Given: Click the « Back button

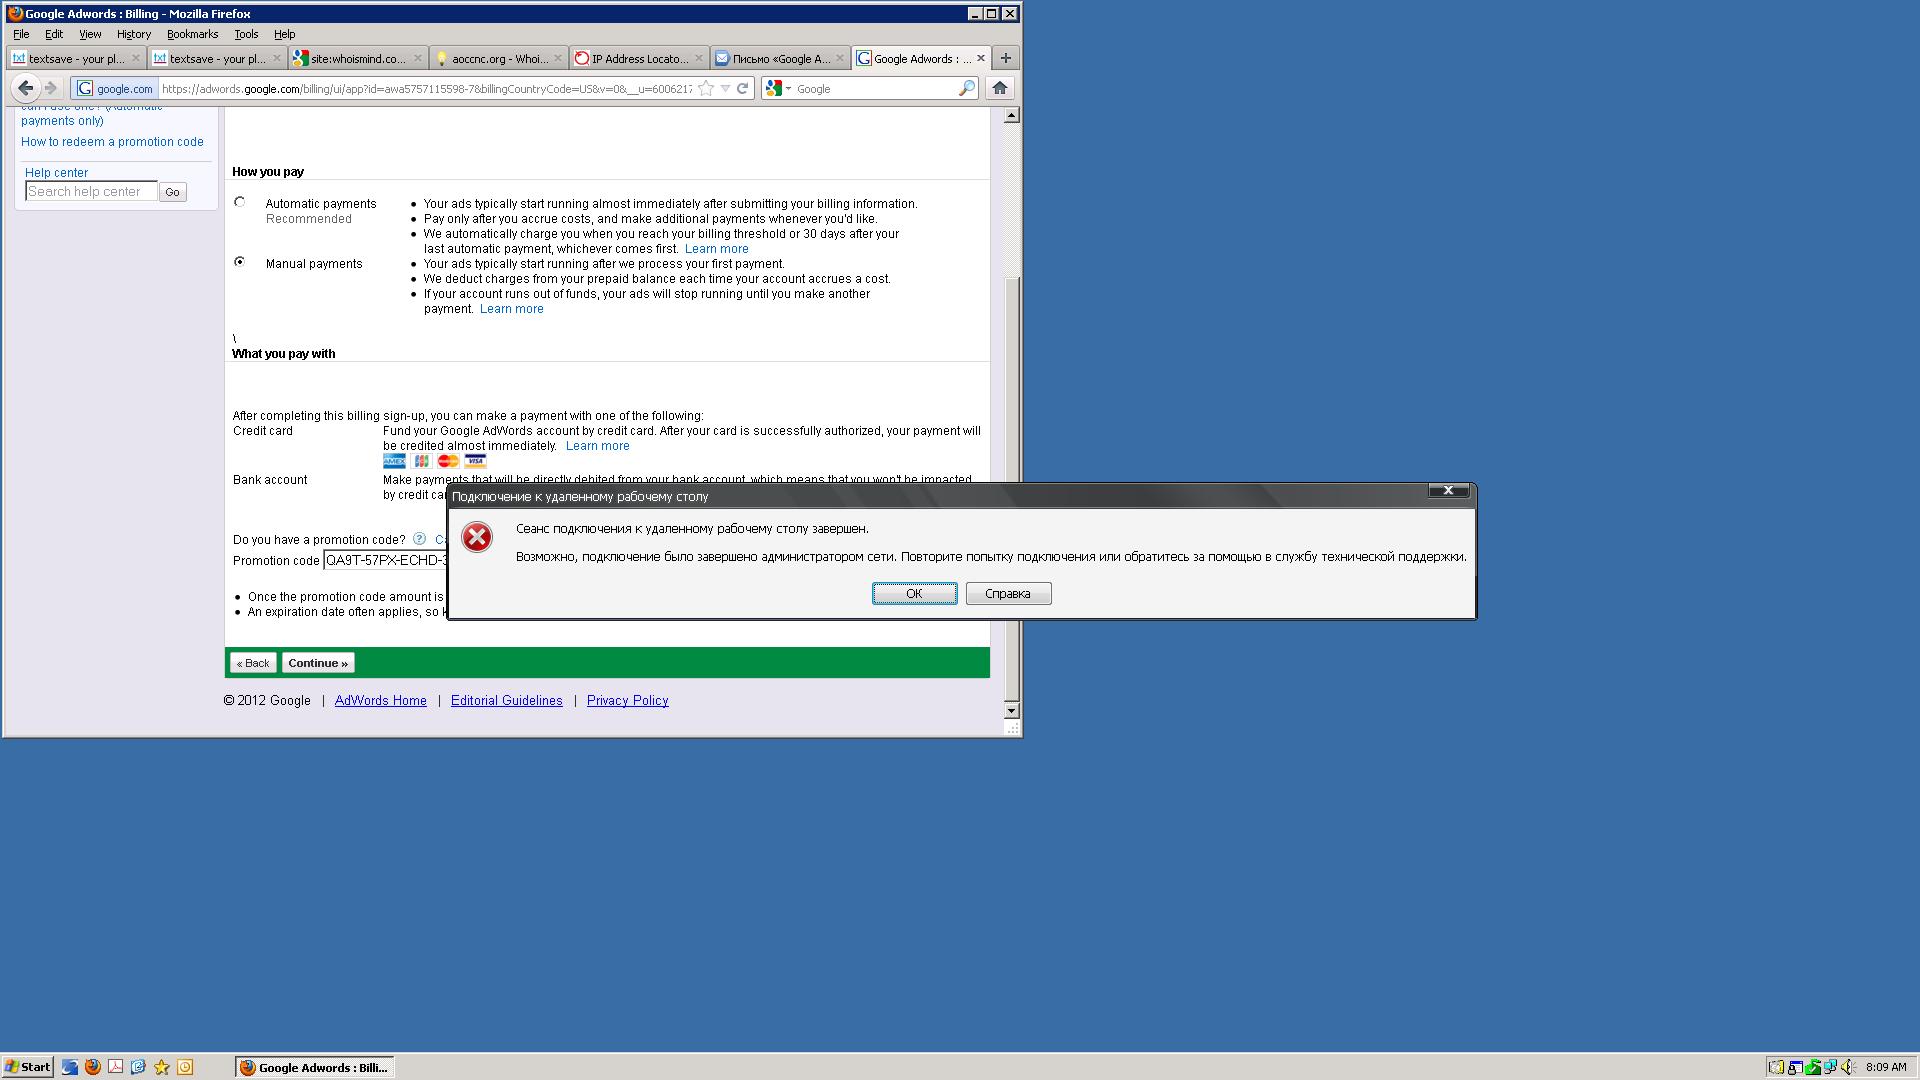Looking at the screenshot, I should [x=253, y=663].
